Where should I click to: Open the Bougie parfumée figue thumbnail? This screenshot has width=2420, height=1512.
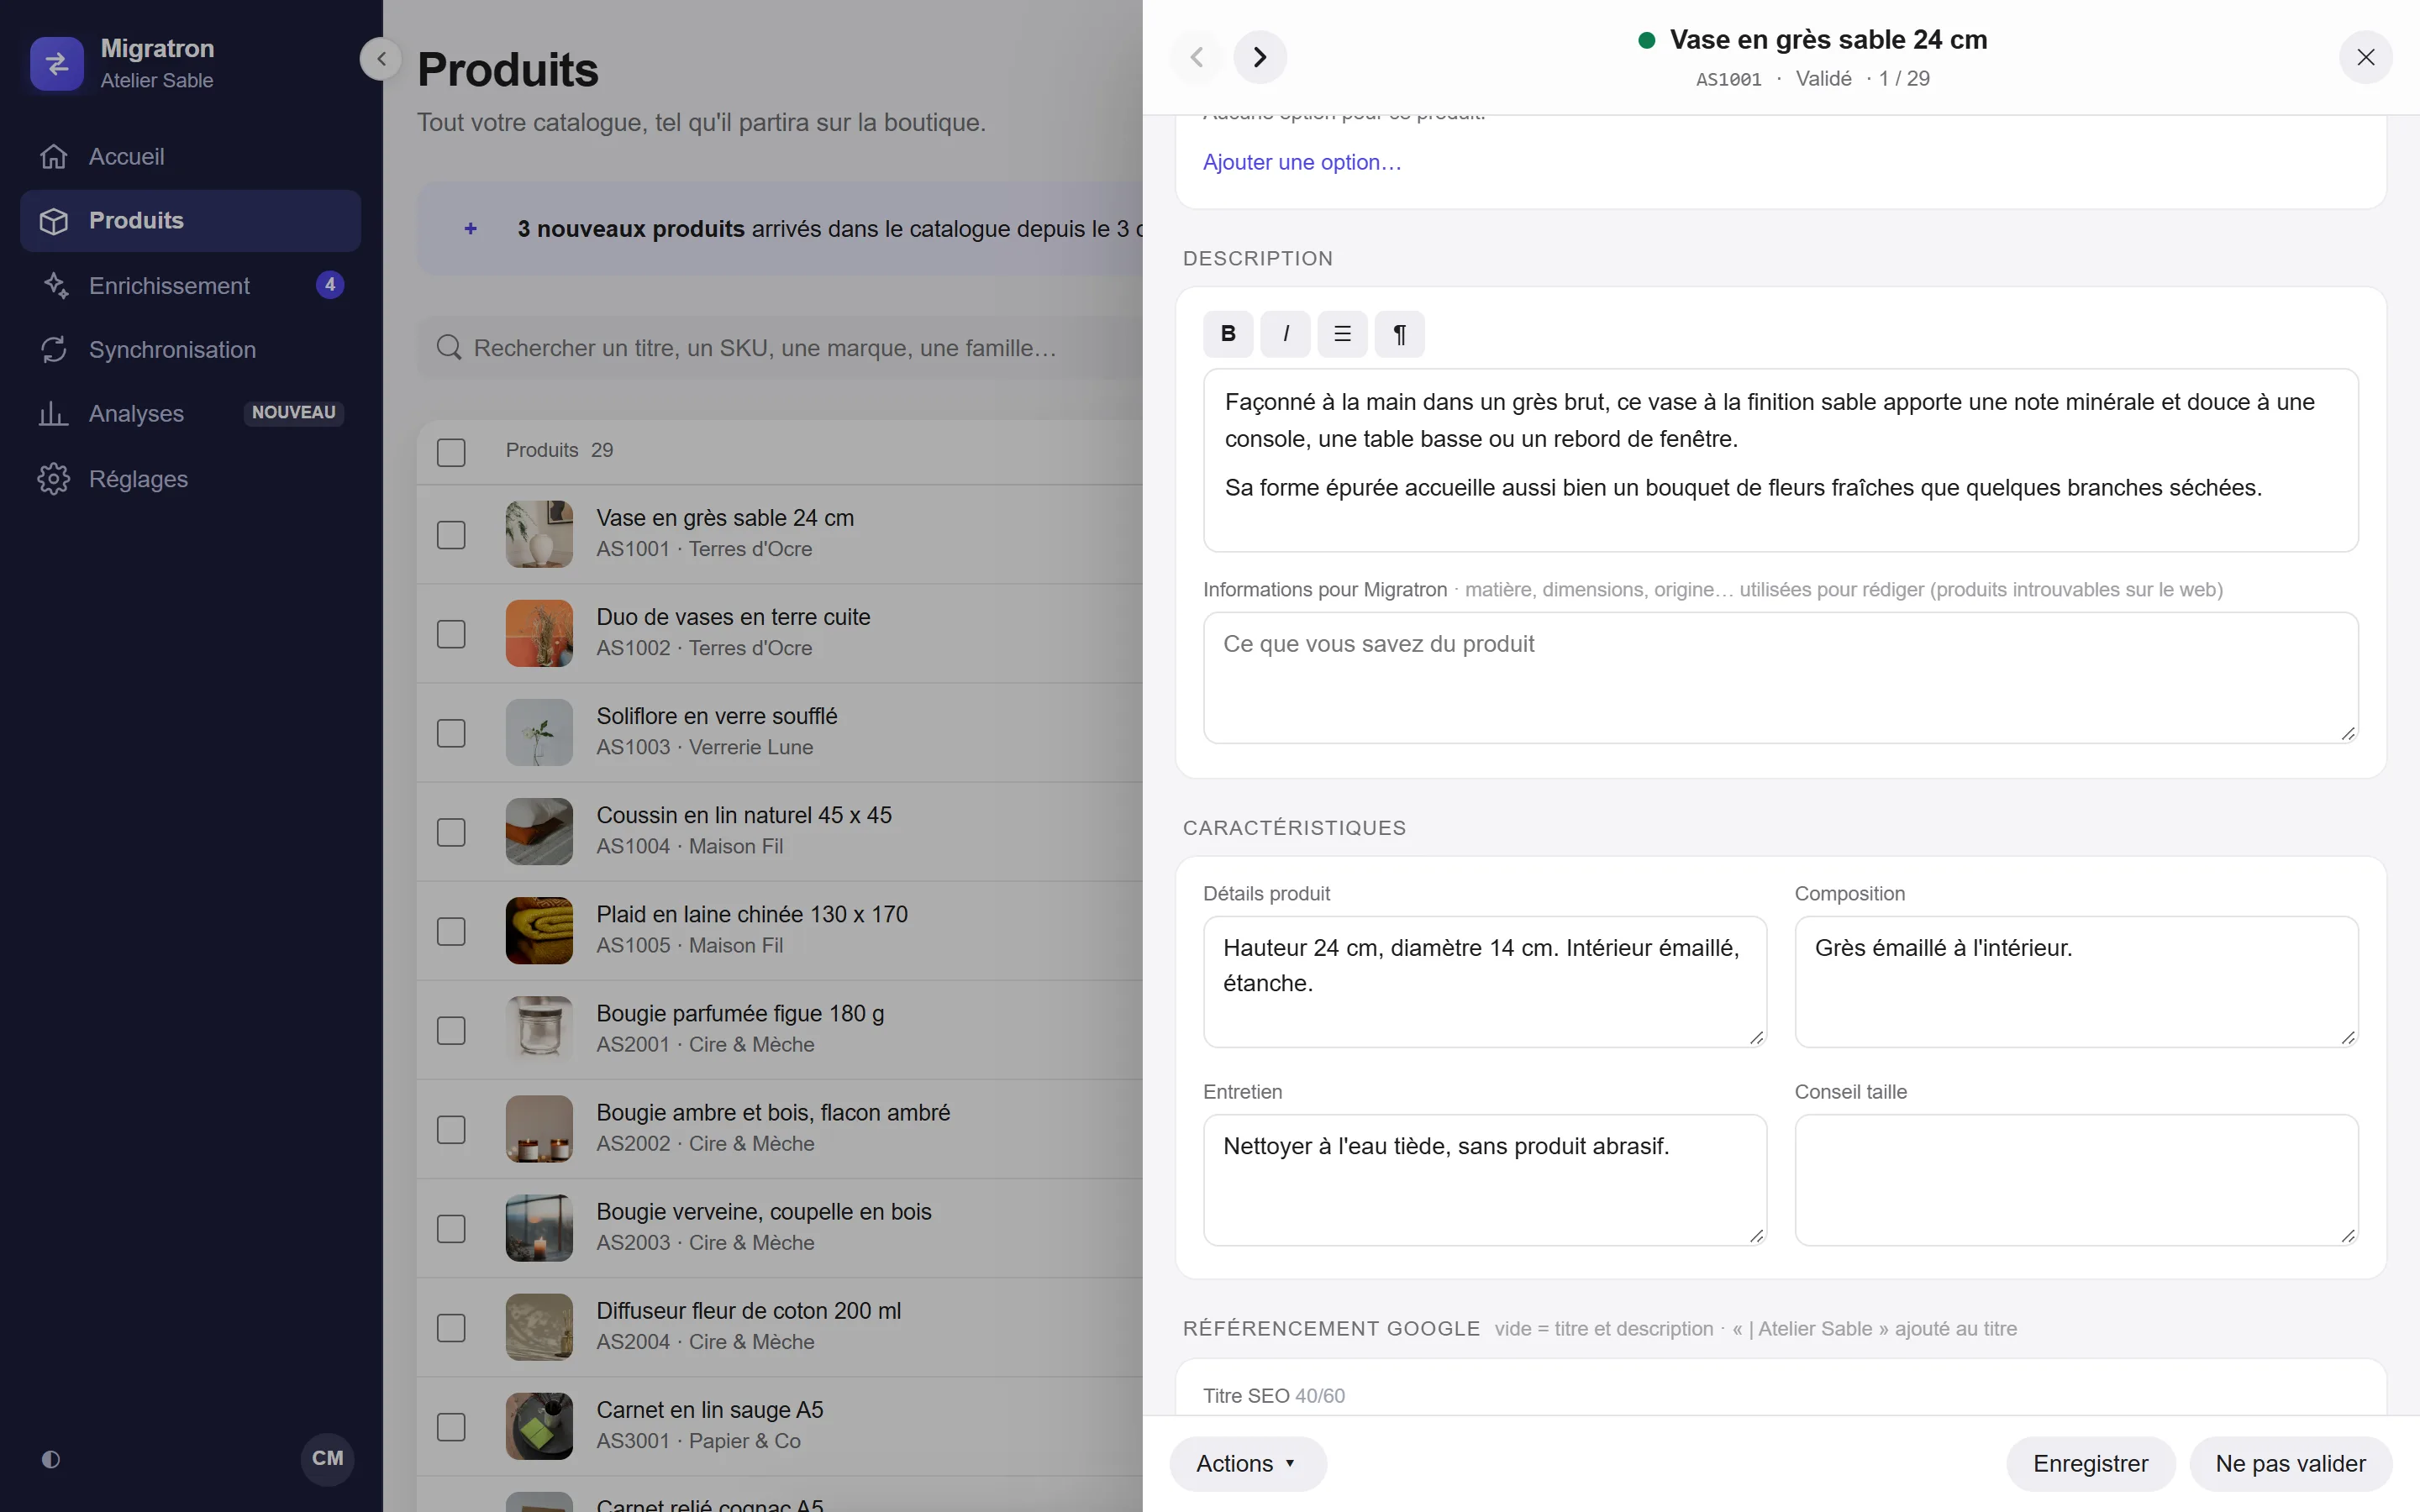click(539, 1029)
